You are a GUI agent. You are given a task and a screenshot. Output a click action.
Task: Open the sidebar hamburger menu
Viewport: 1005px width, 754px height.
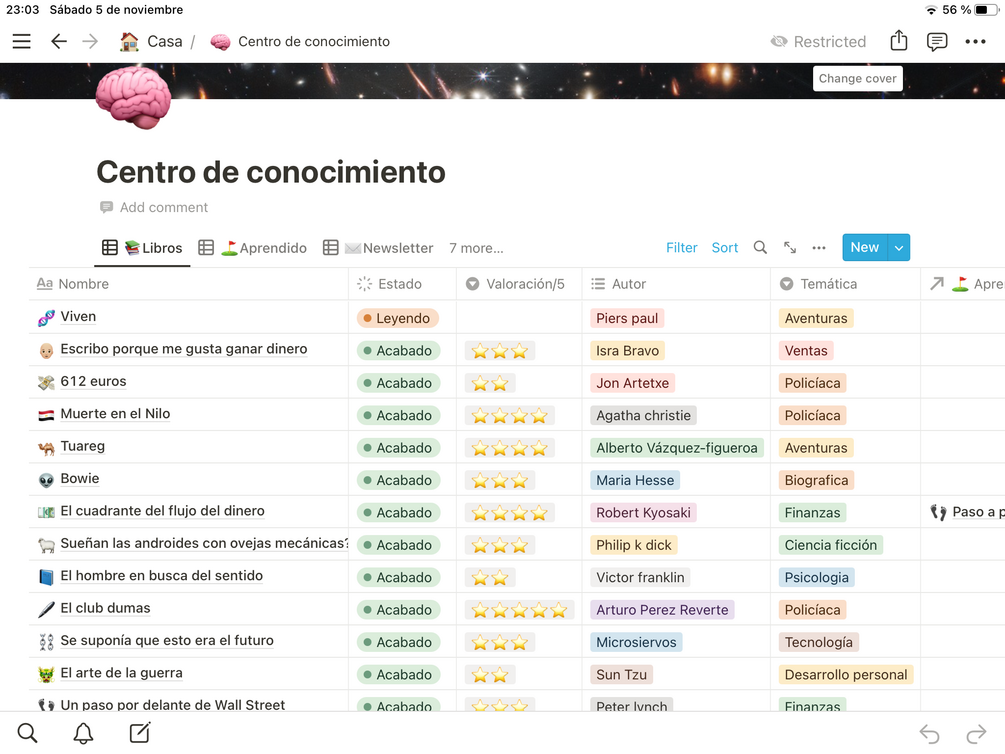[x=22, y=42]
